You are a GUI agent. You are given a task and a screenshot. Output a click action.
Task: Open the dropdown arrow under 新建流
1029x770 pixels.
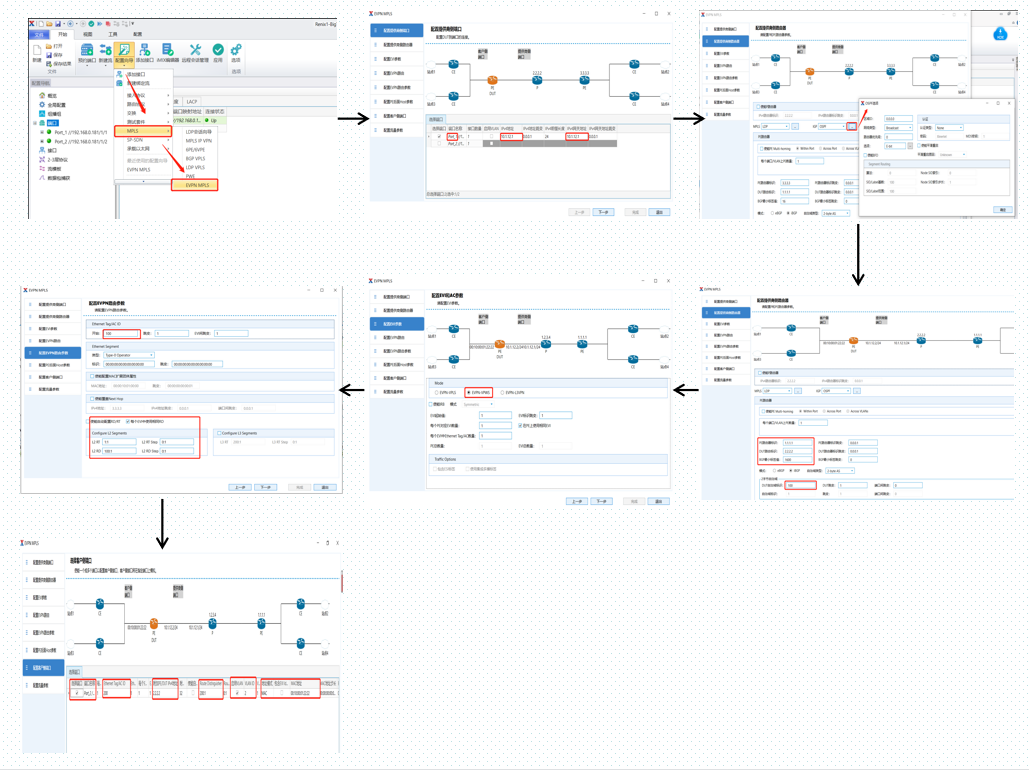[x=105, y=66]
